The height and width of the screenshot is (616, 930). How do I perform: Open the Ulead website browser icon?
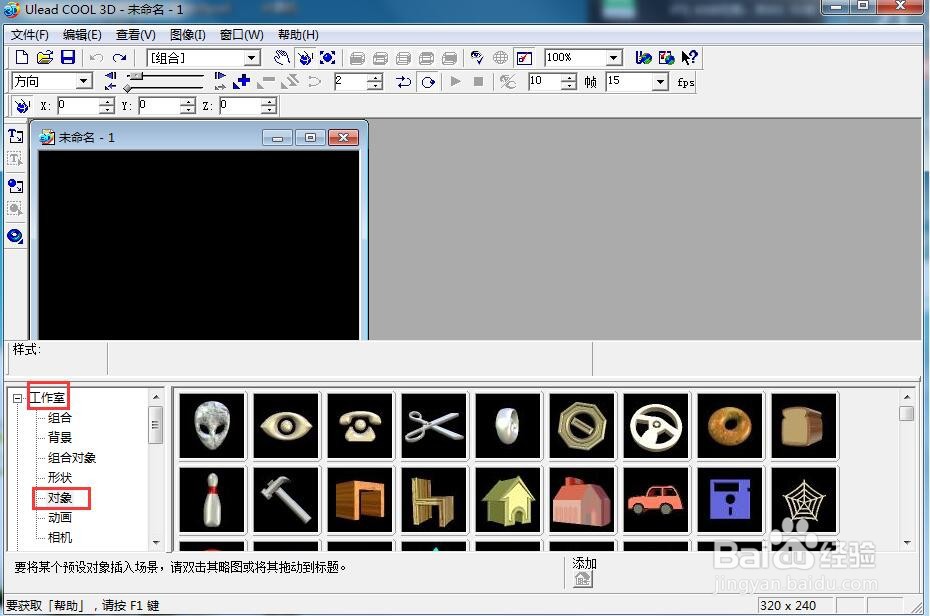[x=643, y=58]
